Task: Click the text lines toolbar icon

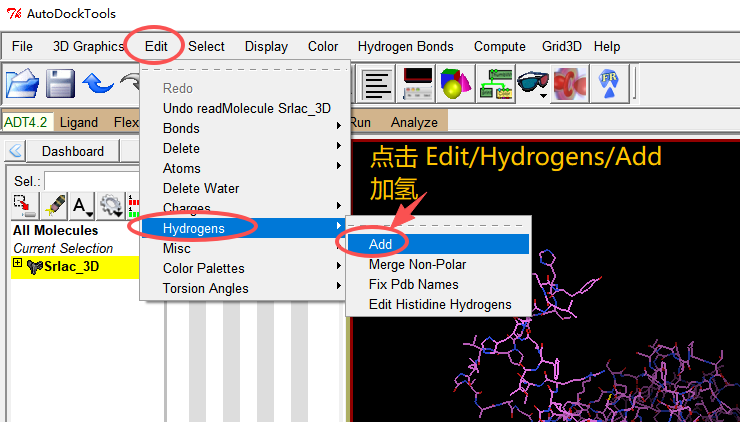Action: (x=377, y=84)
